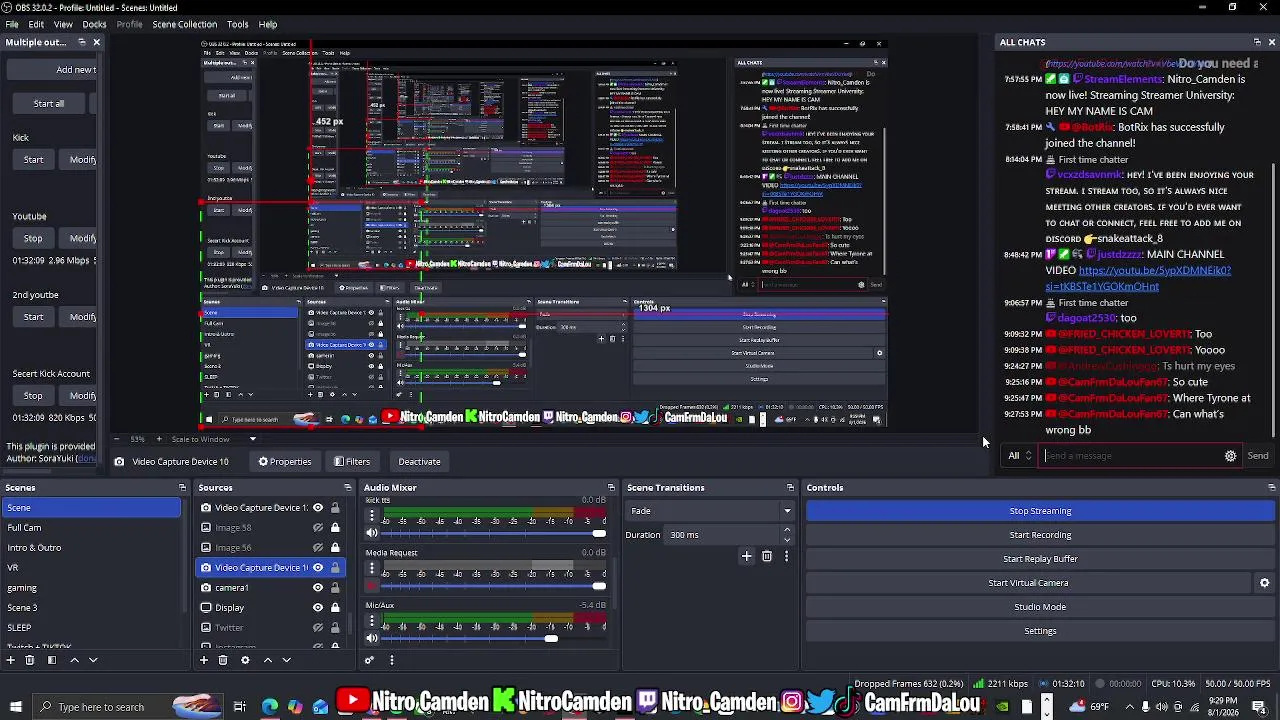Hide first Video Capture Device source
1280x720 pixels.
[x=318, y=508]
